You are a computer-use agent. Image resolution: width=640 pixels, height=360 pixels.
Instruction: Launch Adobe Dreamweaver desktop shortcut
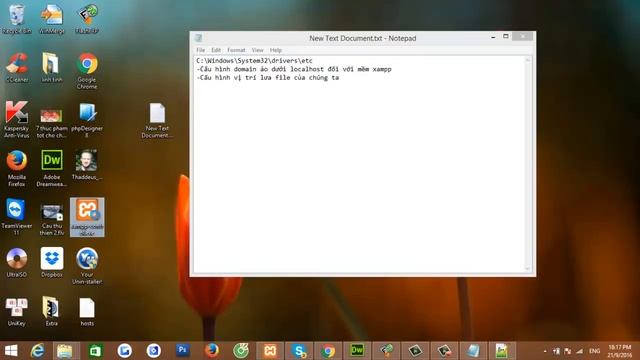point(52,168)
